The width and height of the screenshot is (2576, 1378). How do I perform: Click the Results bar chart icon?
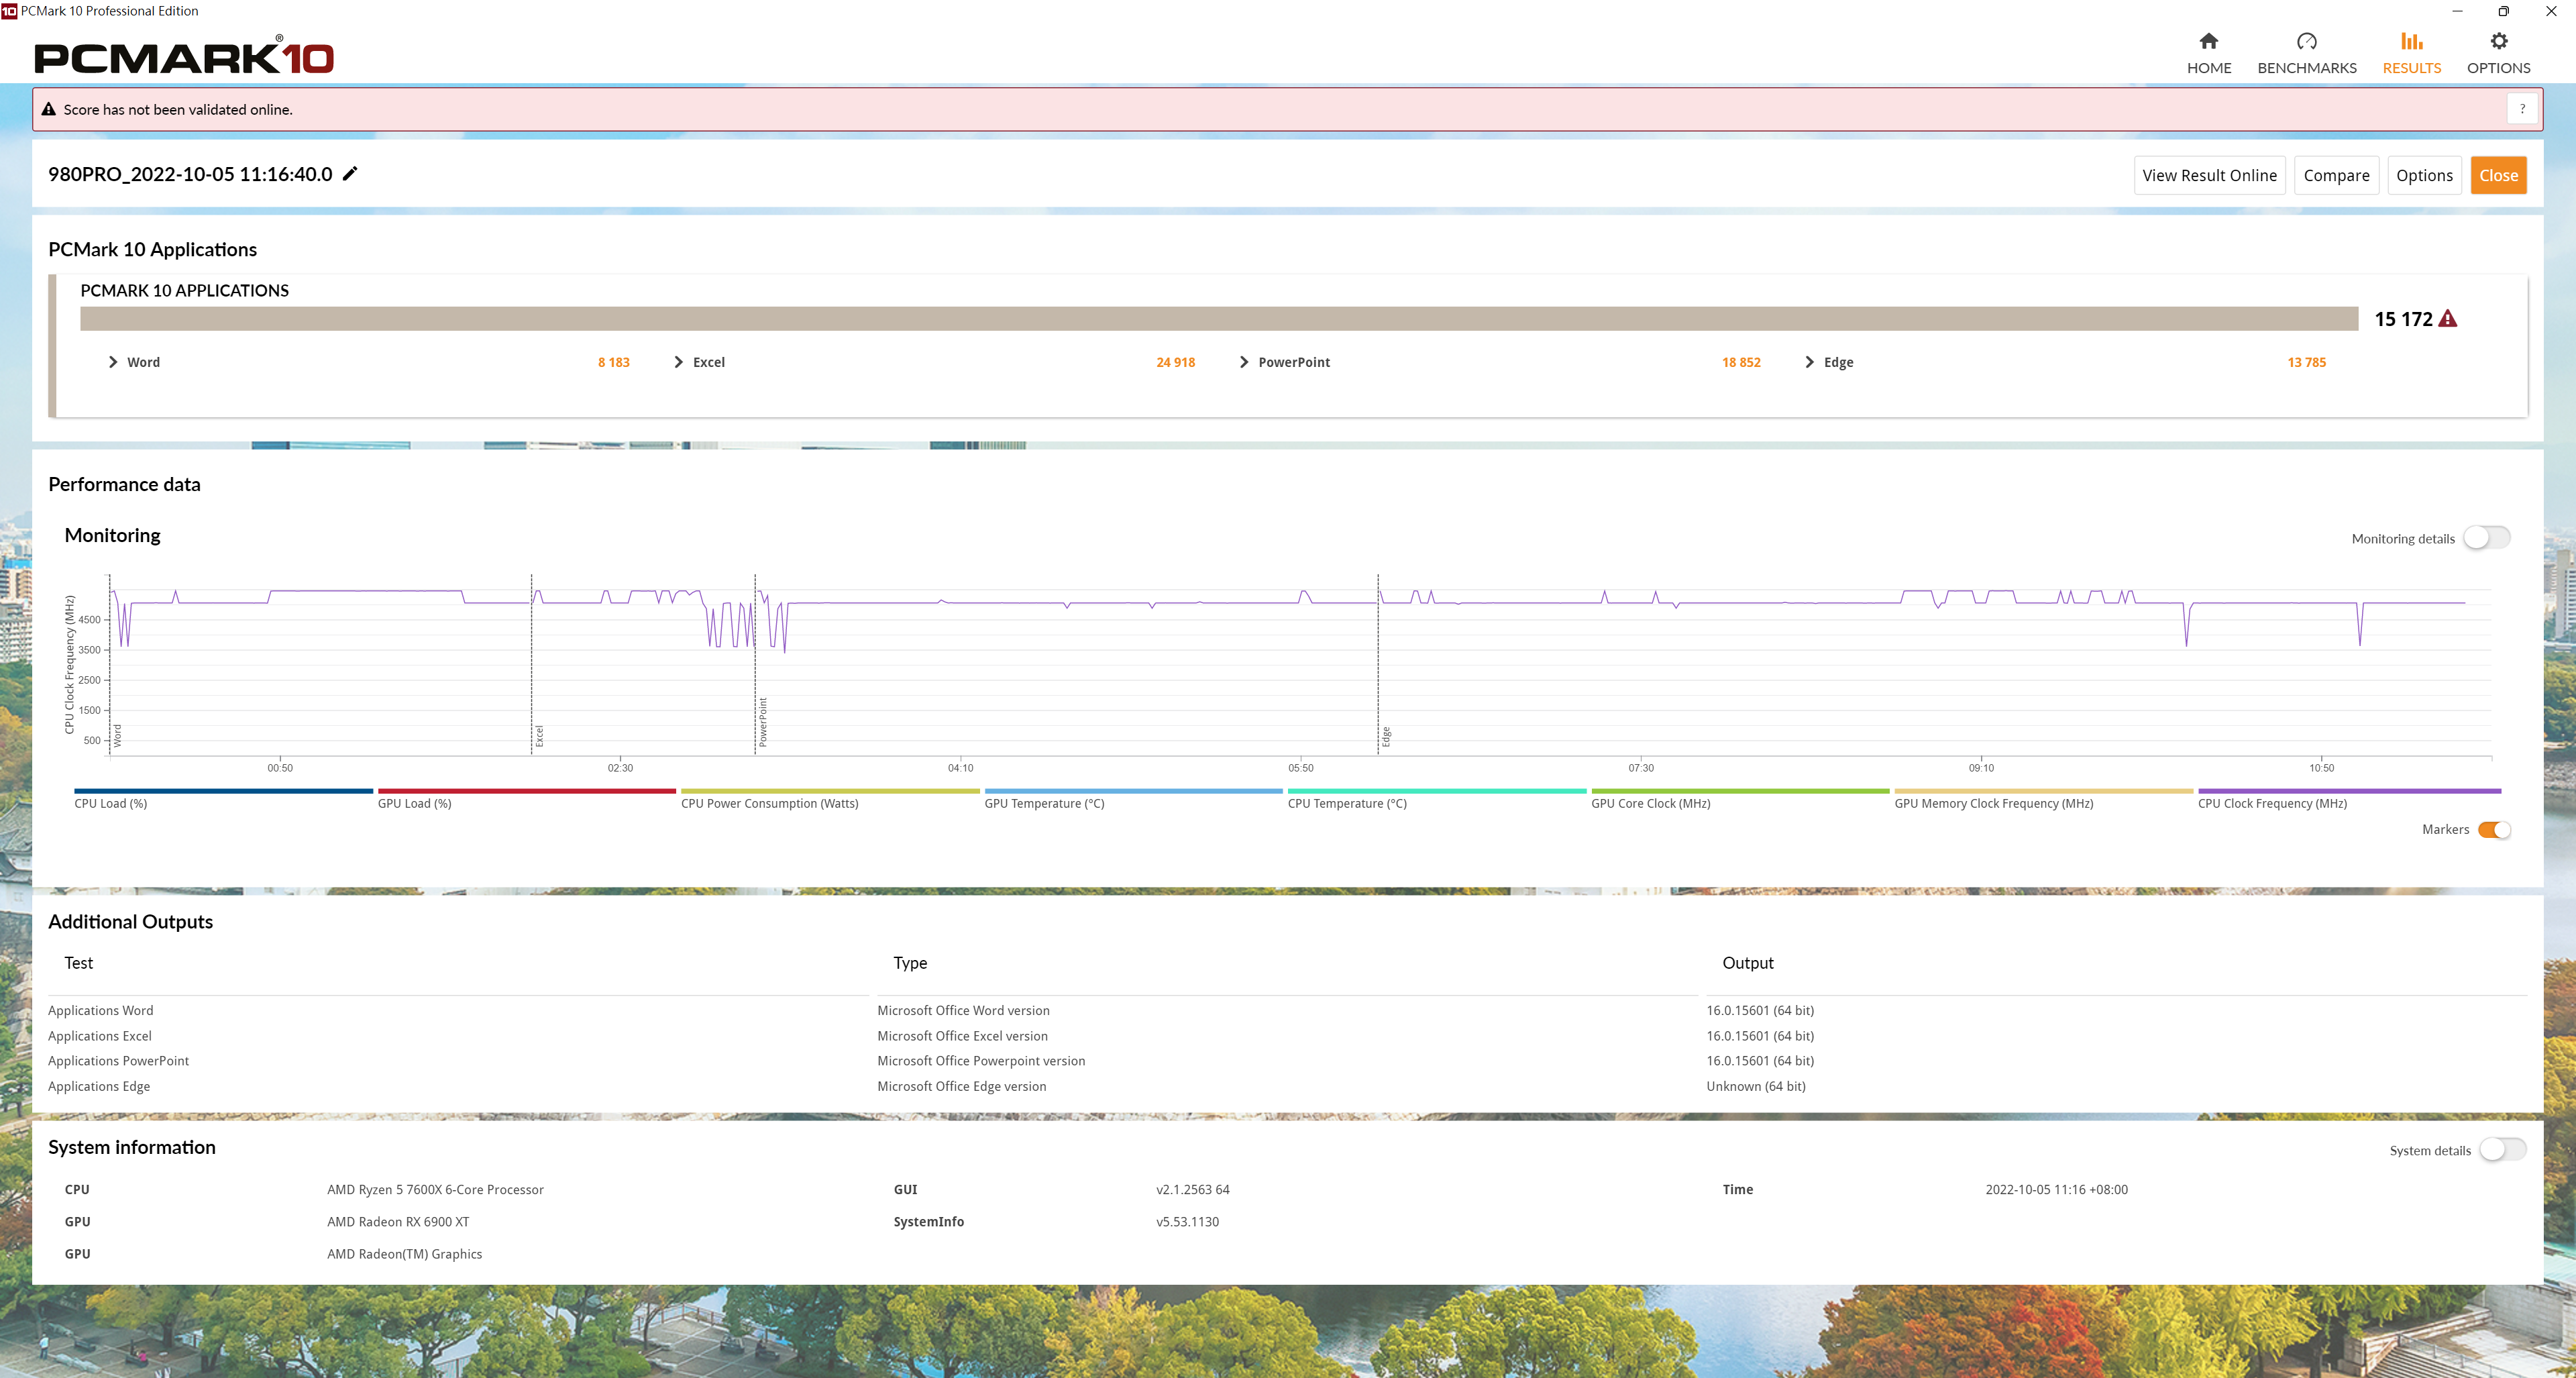tap(2411, 41)
